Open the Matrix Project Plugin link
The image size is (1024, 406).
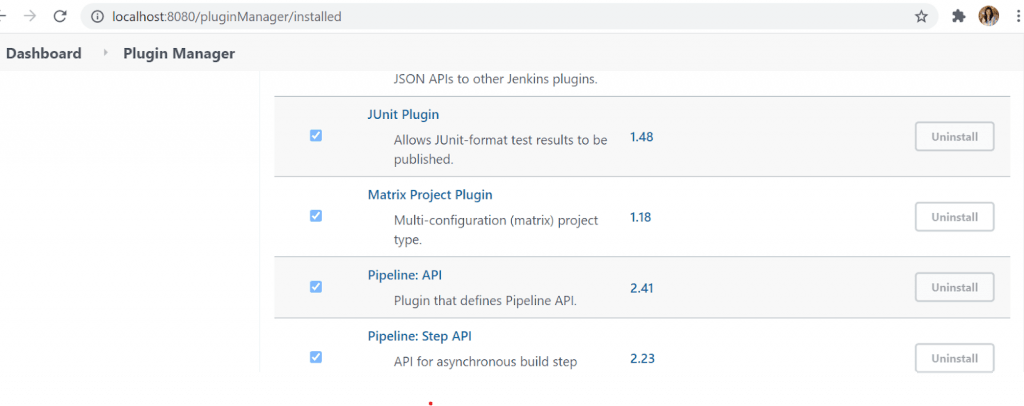pos(430,195)
